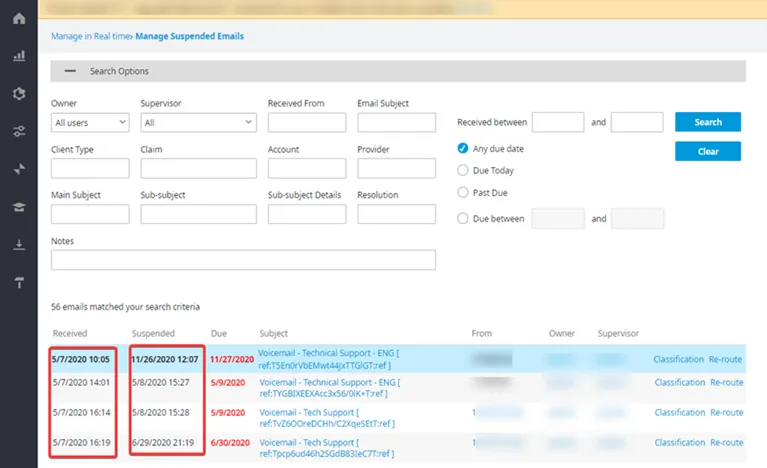Select due date '6/30/2020' cell
The image size is (767, 468).
[x=230, y=443]
